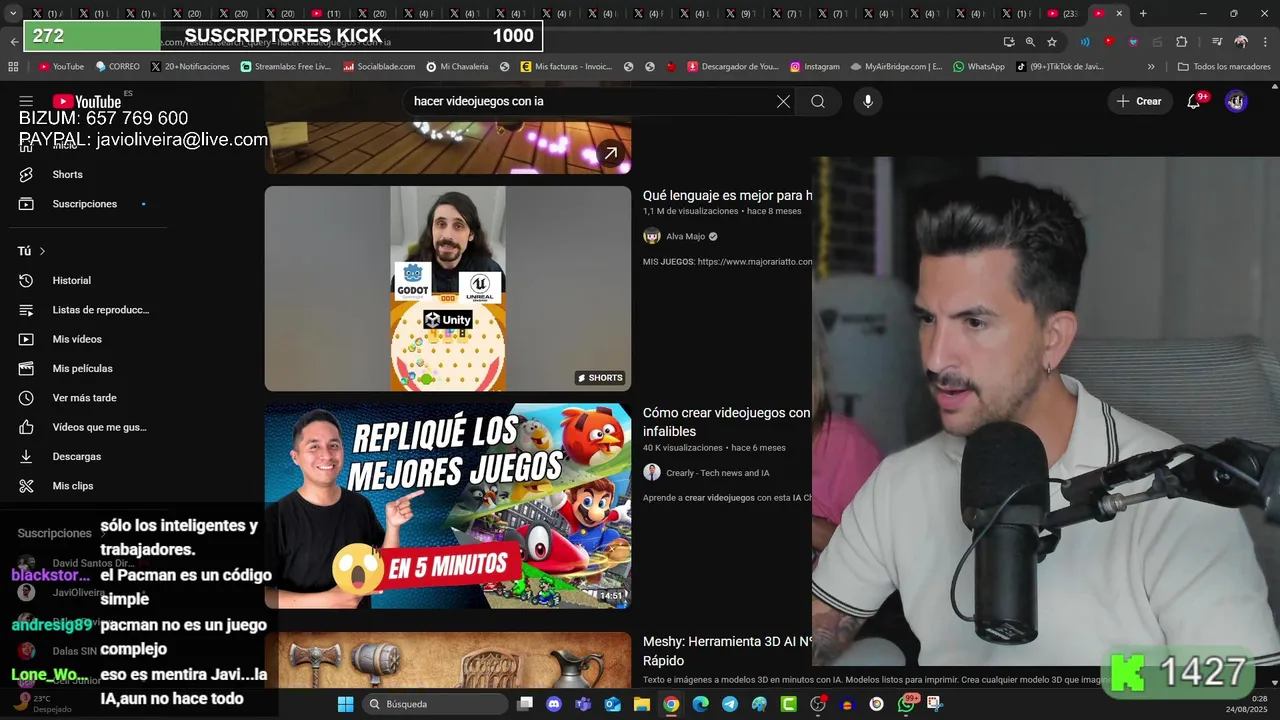Image resolution: width=1280 pixels, height=720 pixels.
Task: Show more bookmarks with the overflow chevron
Action: (x=1151, y=67)
